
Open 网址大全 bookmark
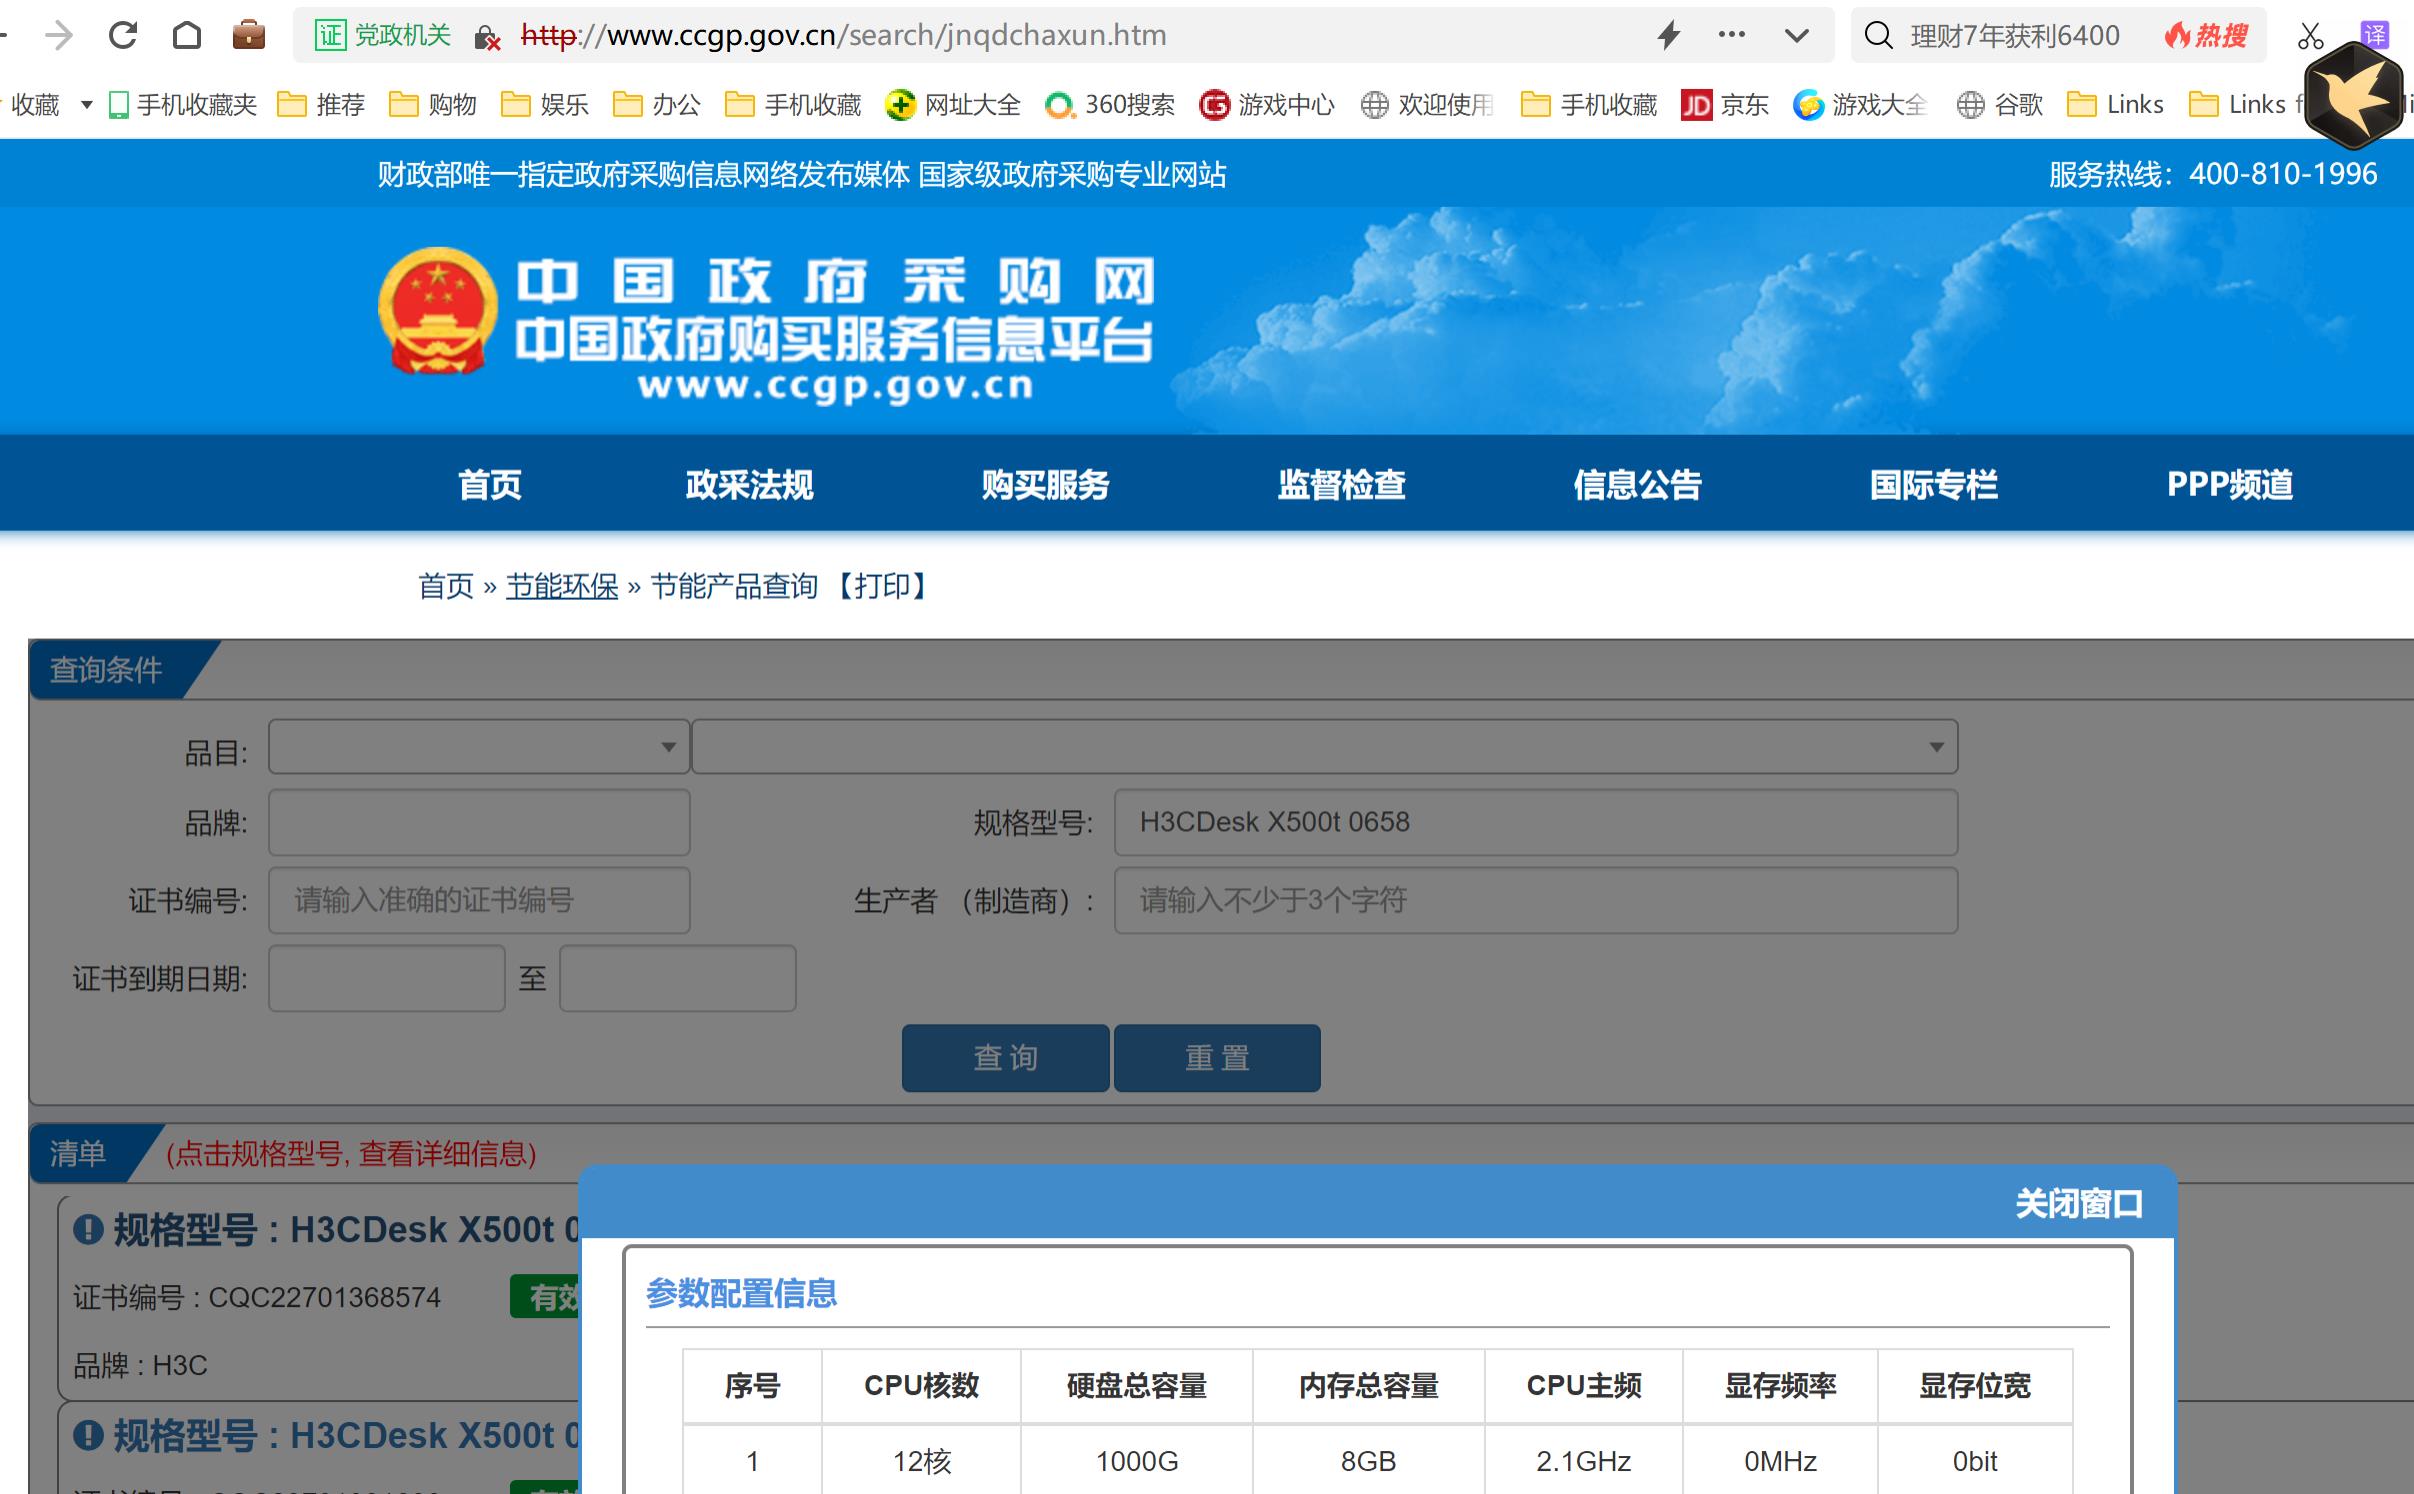coord(953,104)
